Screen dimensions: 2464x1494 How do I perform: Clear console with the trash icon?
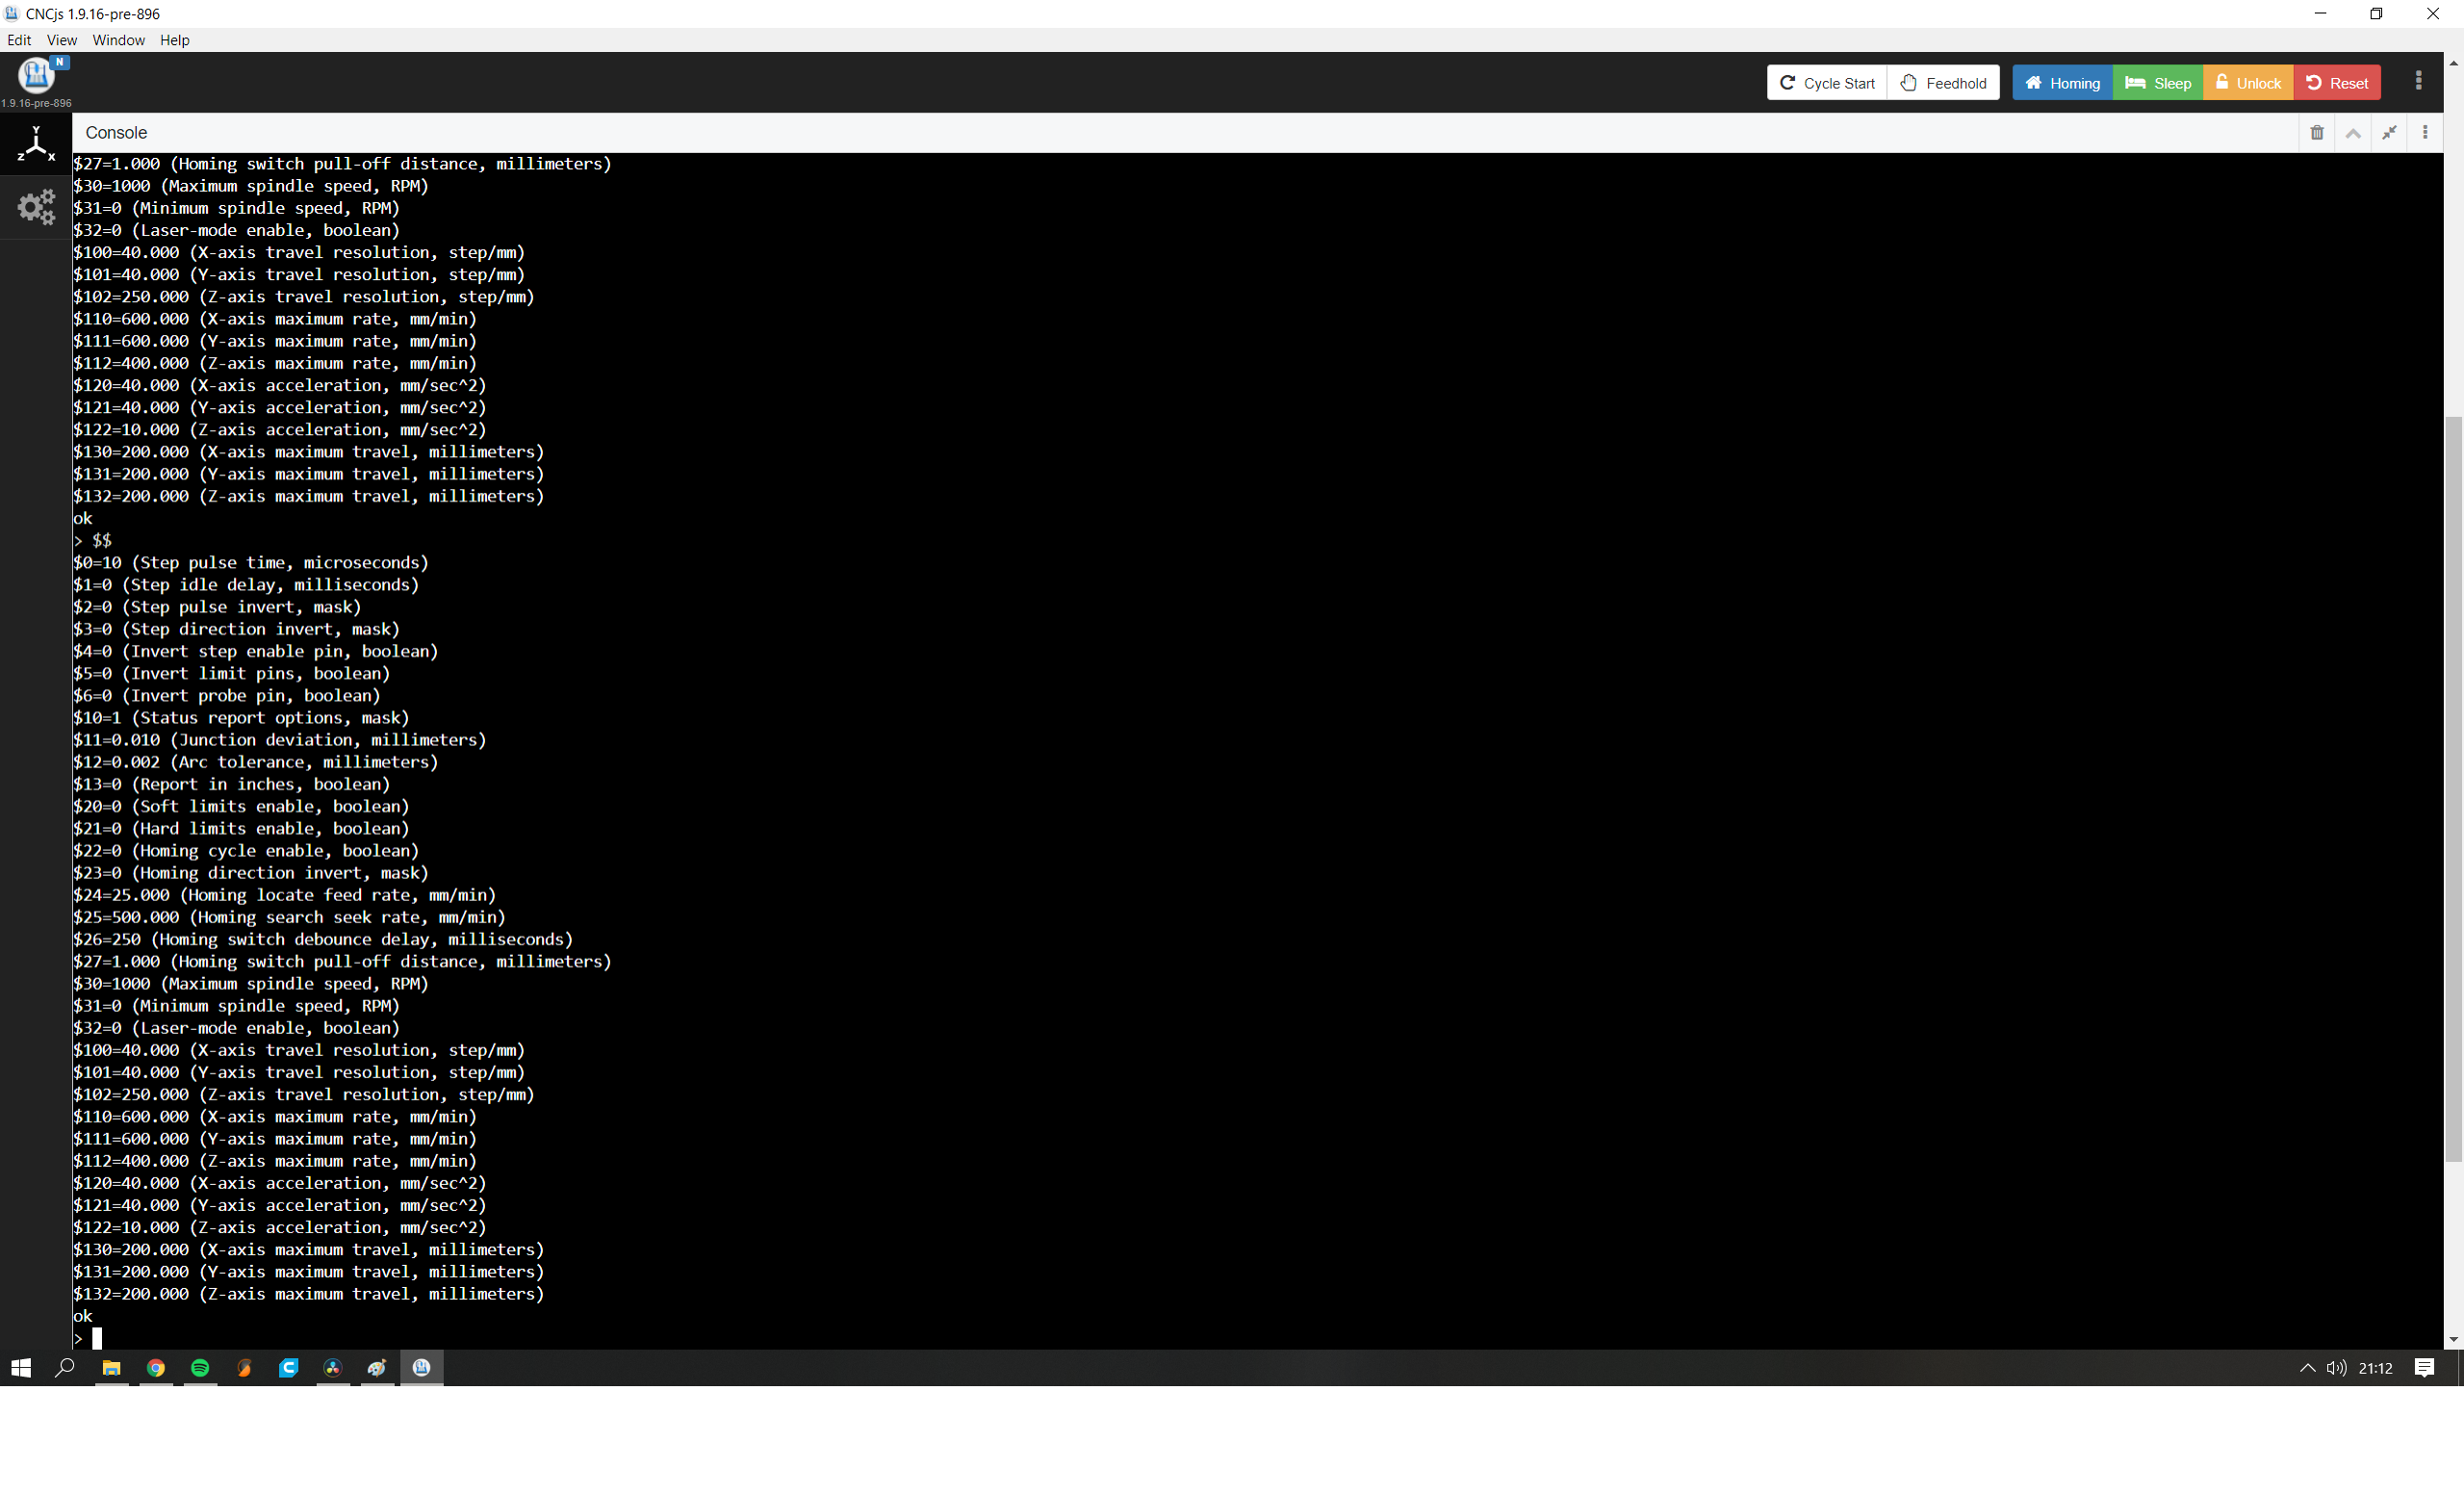click(2316, 133)
